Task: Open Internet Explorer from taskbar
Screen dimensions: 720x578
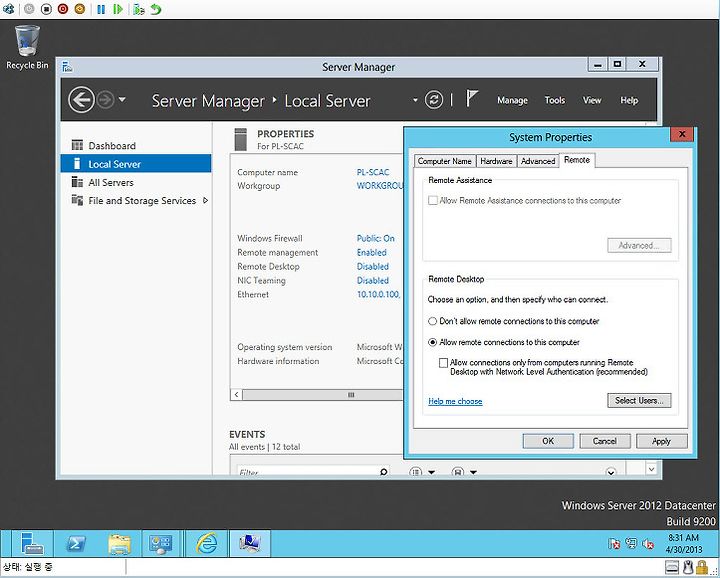Action: pos(207,544)
